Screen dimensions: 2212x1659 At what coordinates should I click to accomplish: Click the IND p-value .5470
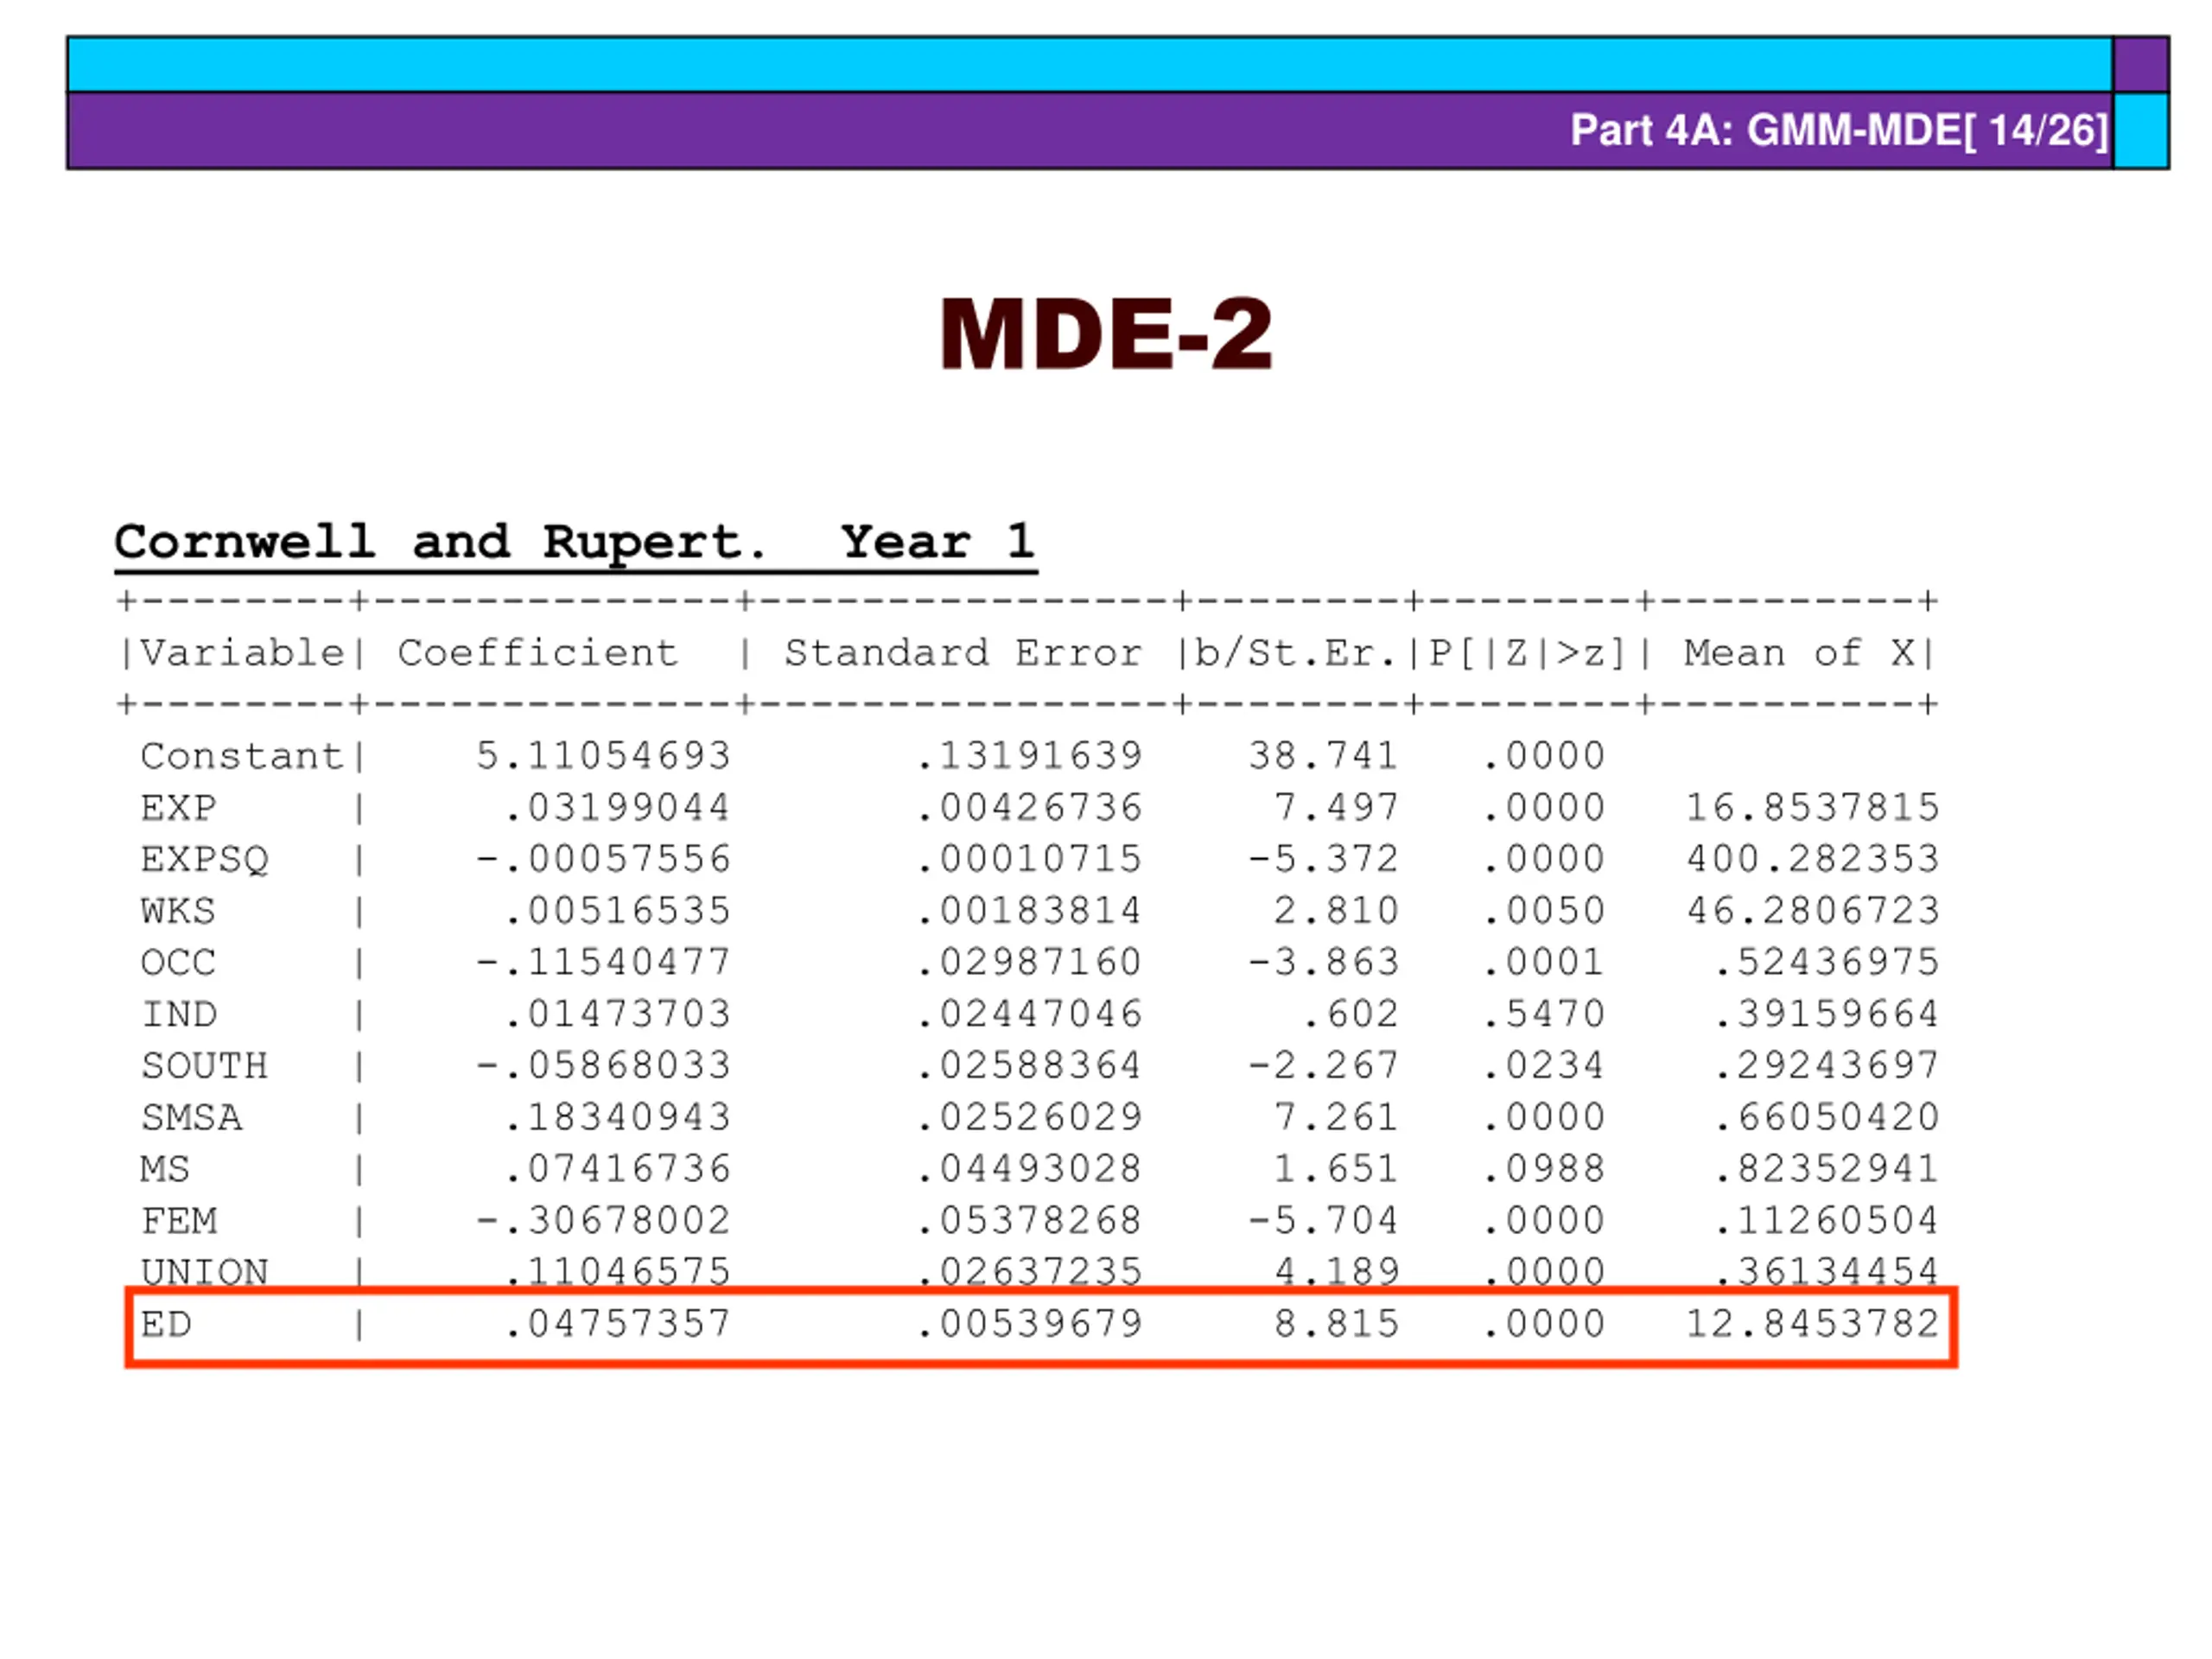(x=1544, y=1015)
